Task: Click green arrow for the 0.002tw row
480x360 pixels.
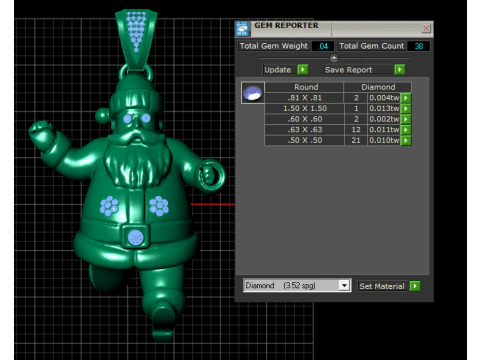Action: tap(406, 119)
